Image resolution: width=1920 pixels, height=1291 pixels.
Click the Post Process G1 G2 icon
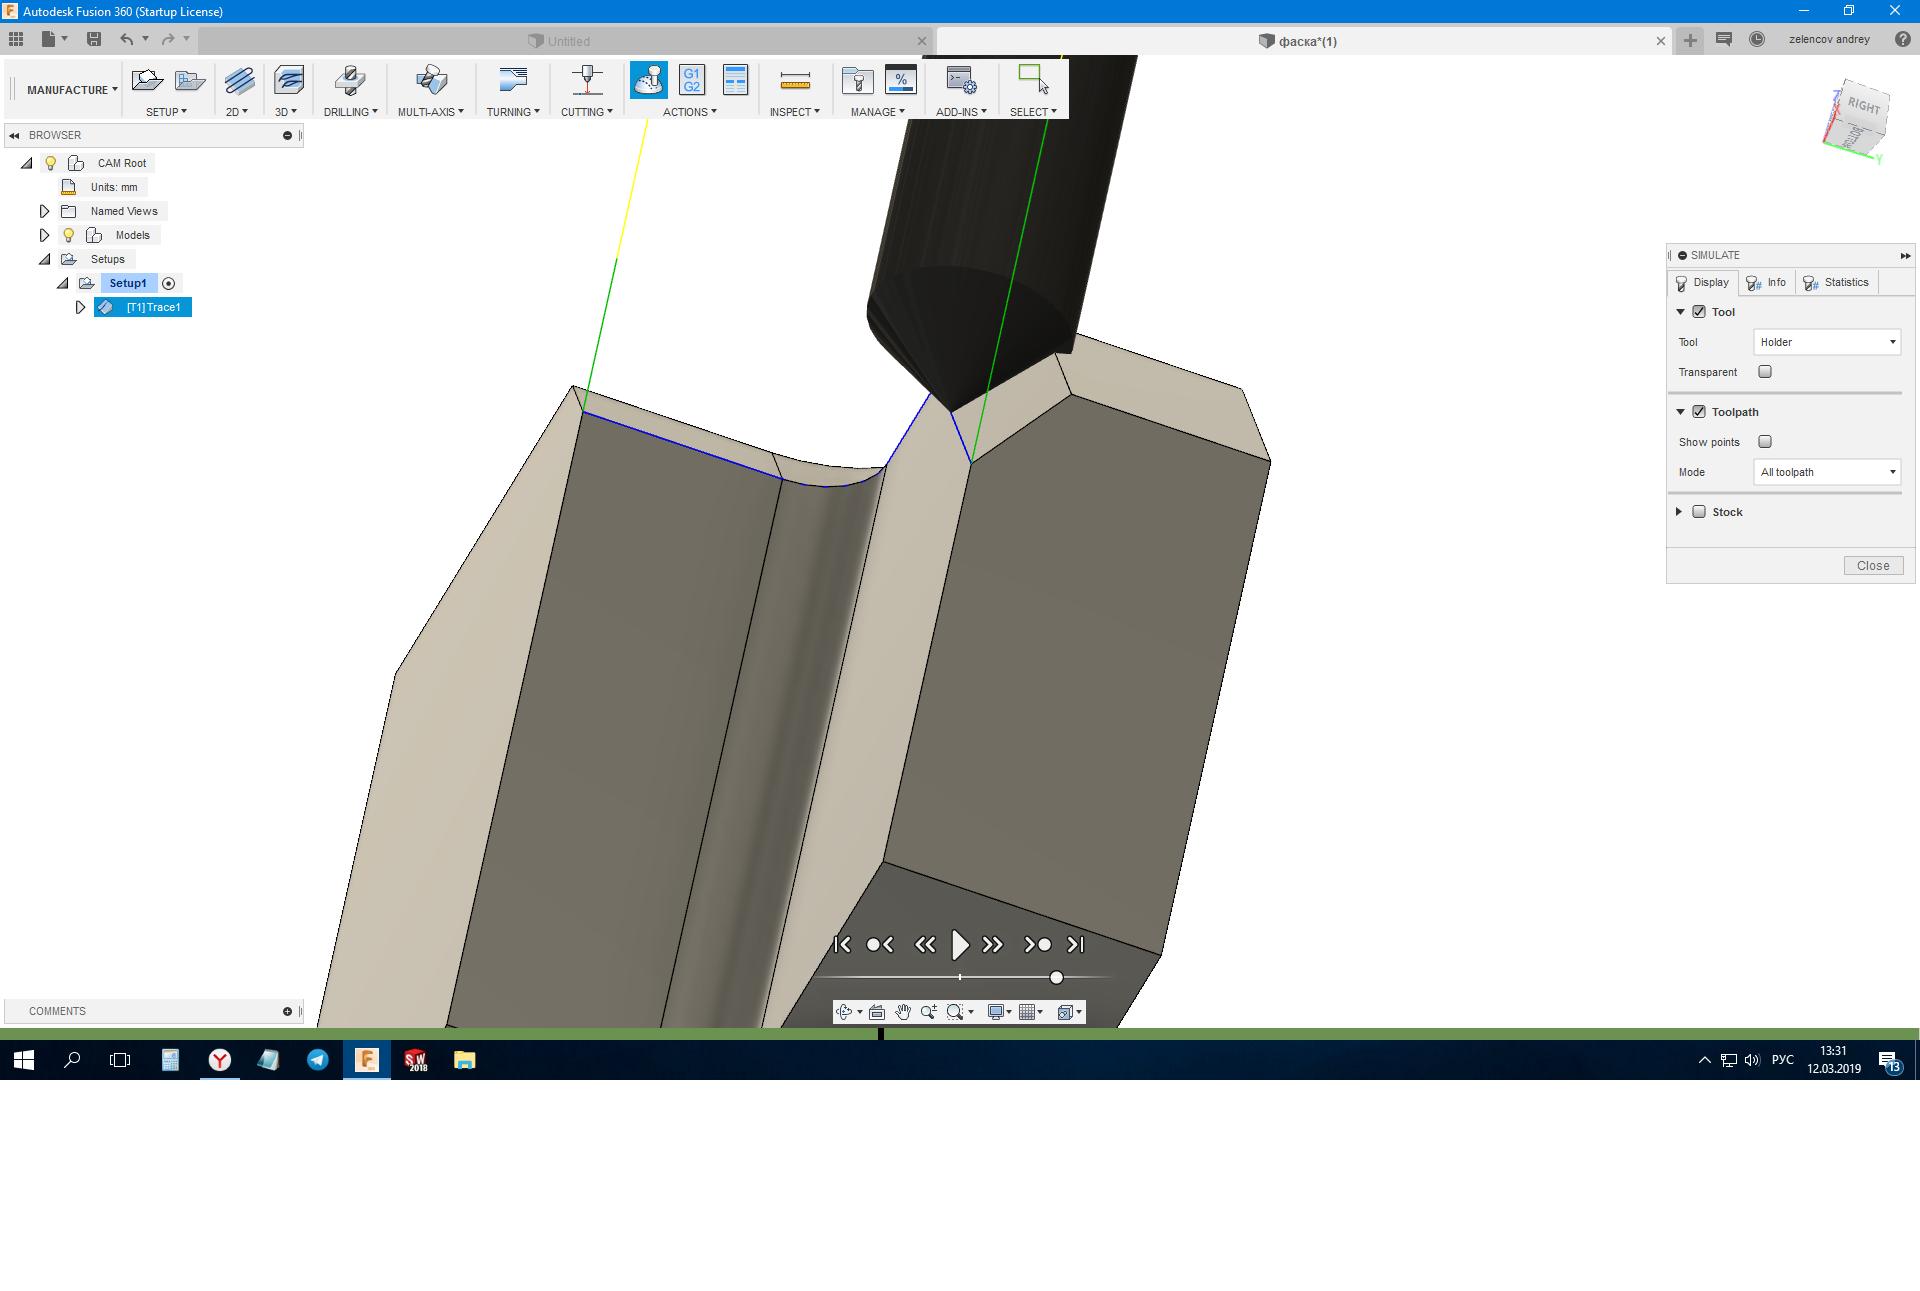click(691, 81)
